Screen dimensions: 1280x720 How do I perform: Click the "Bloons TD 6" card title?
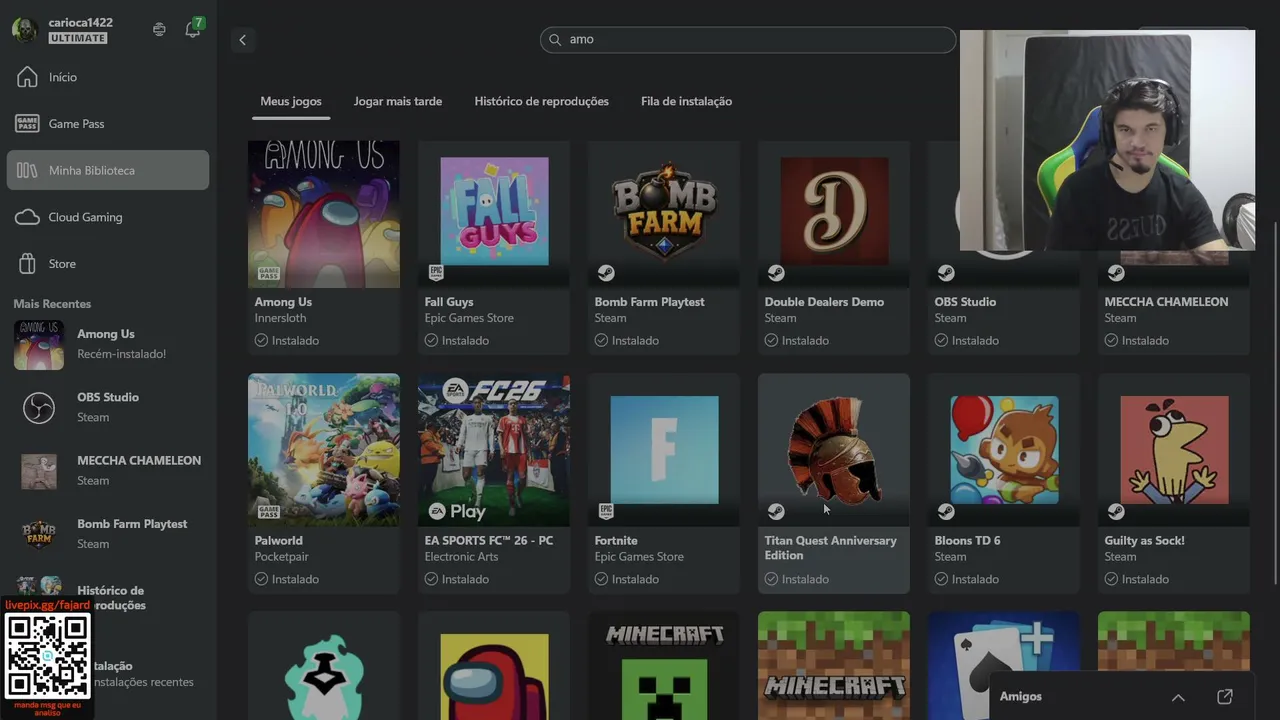click(x=968, y=541)
